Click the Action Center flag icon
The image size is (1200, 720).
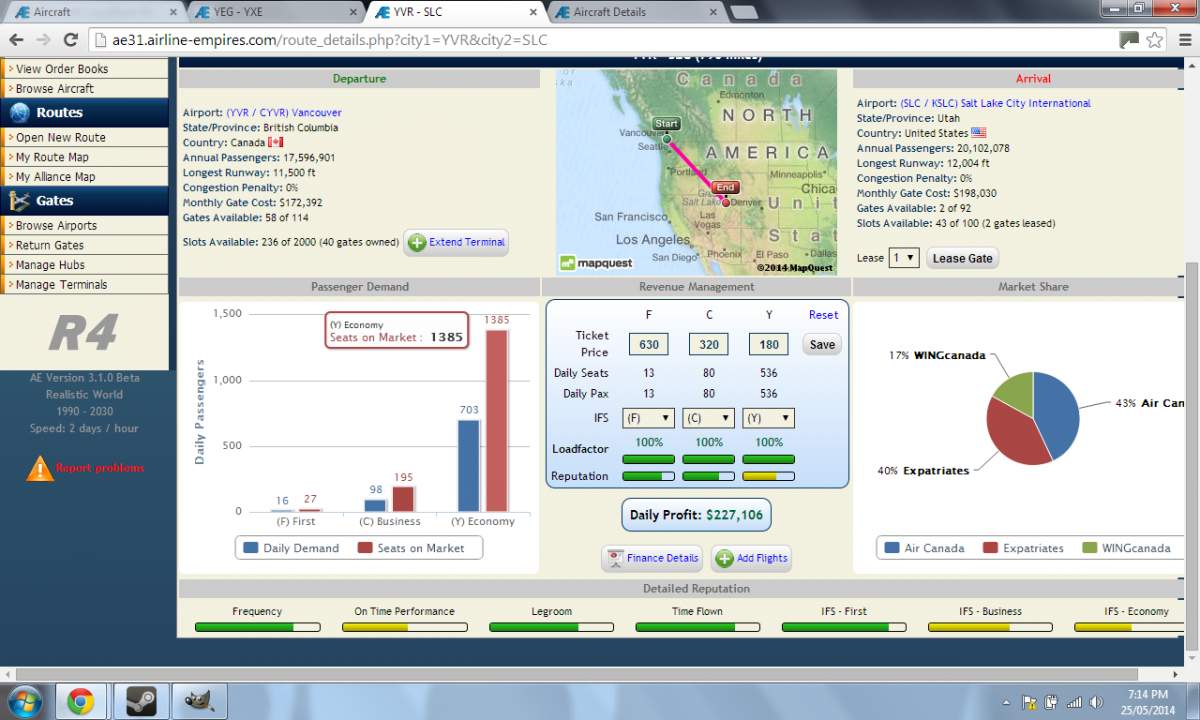tap(1029, 701)
